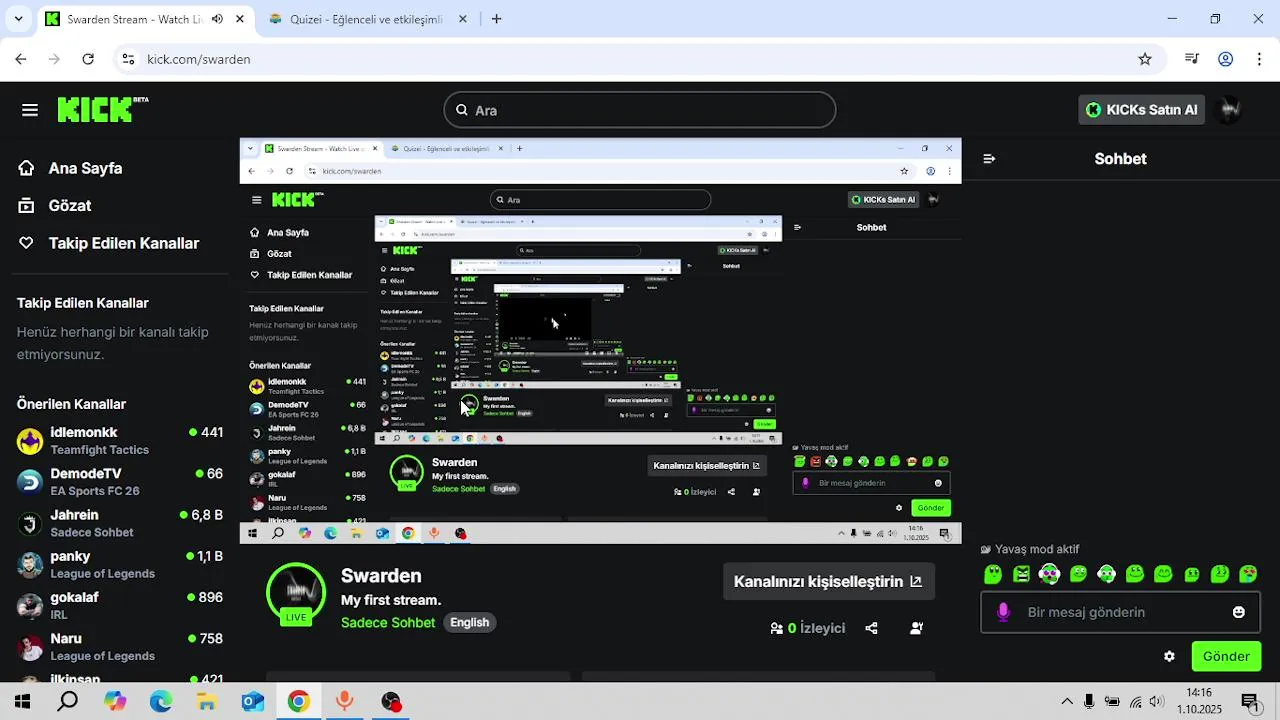Insert the headphone emote with pink eyes
The width and height of the screenshot is (1280, 720).
coord(1049,574)
